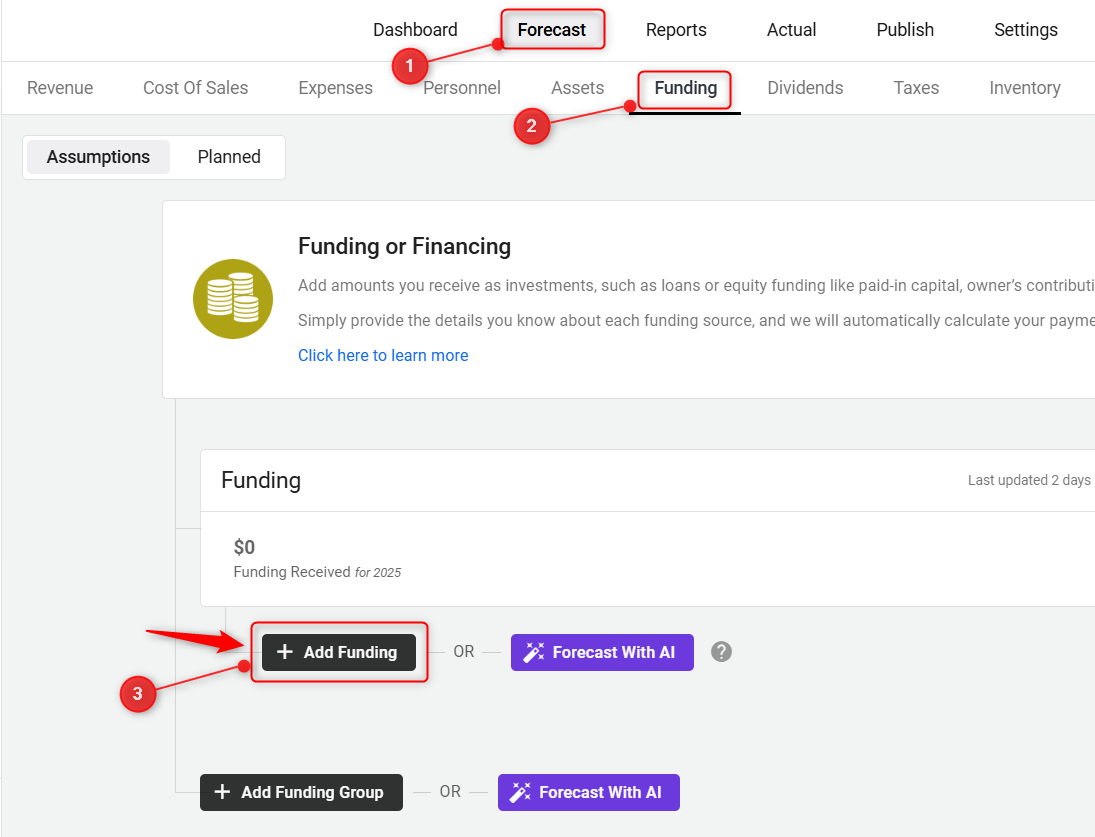The image size is (1095, 837).
Task: Open the Cost Of Sales tab
Action: click(x=195, y=88)
